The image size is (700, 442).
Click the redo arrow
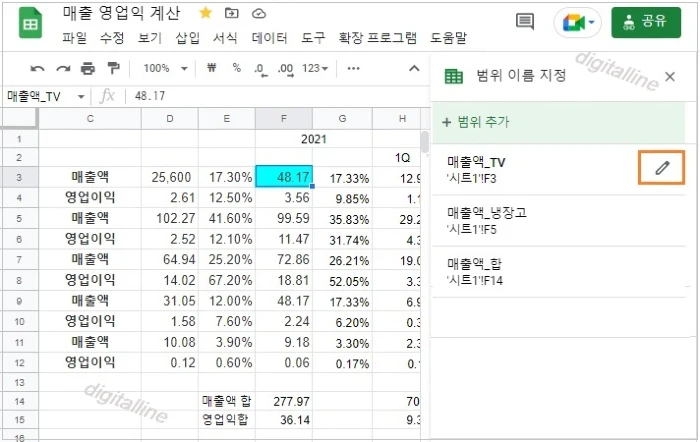pyautogui.click(x=63, y=68)
